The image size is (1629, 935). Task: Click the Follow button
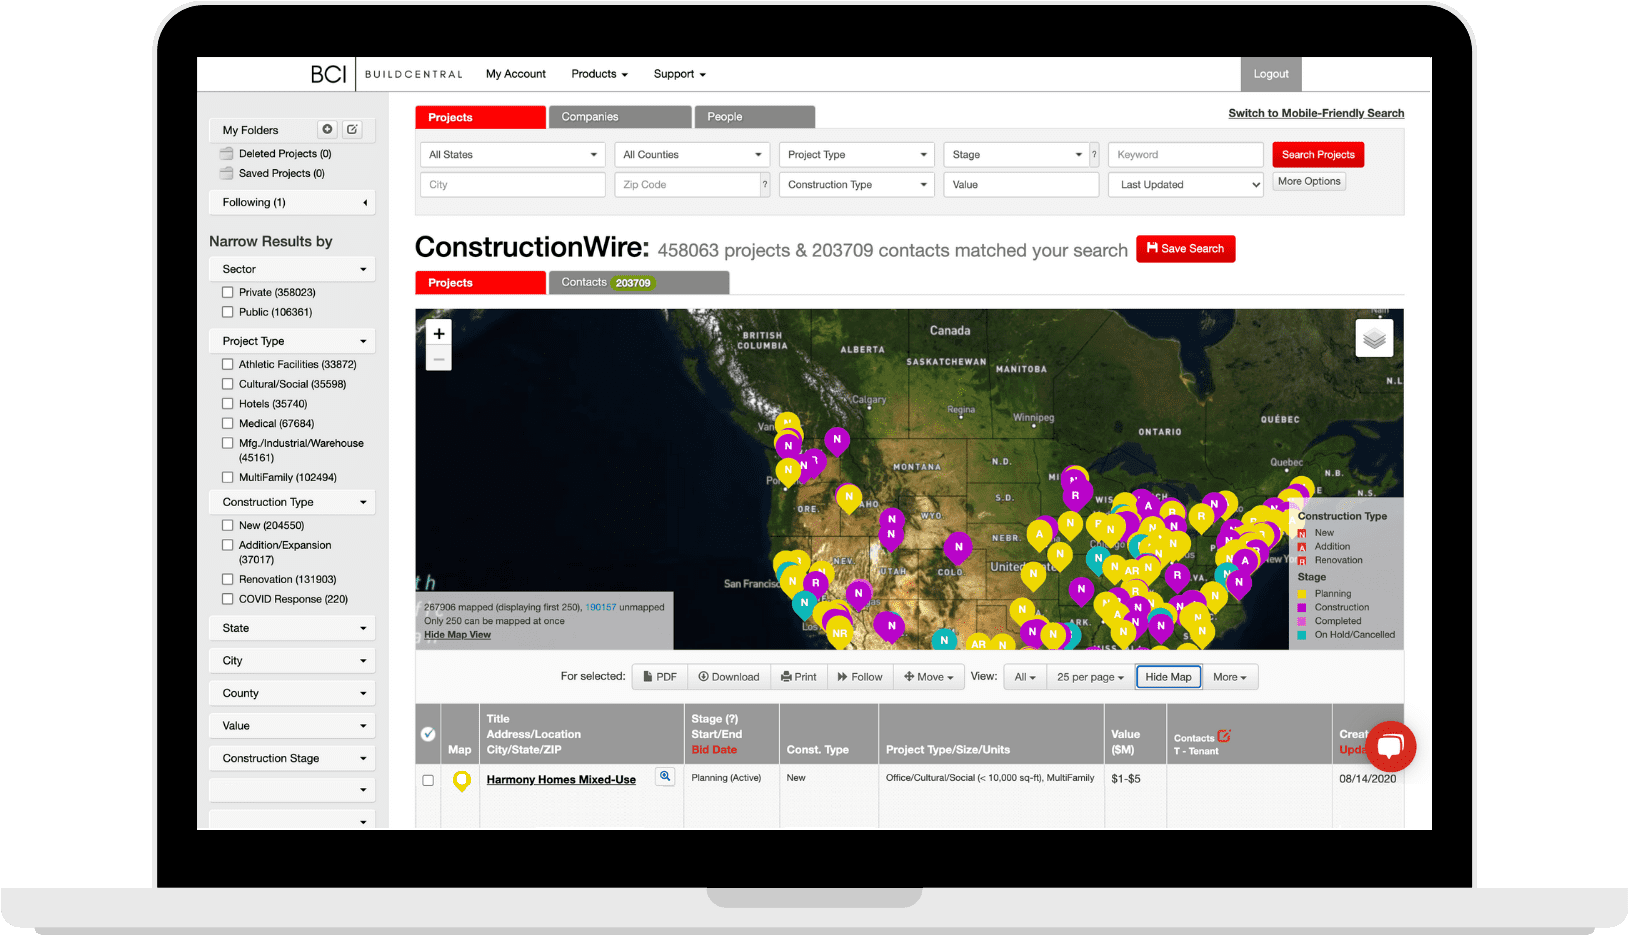coord(860,677)
